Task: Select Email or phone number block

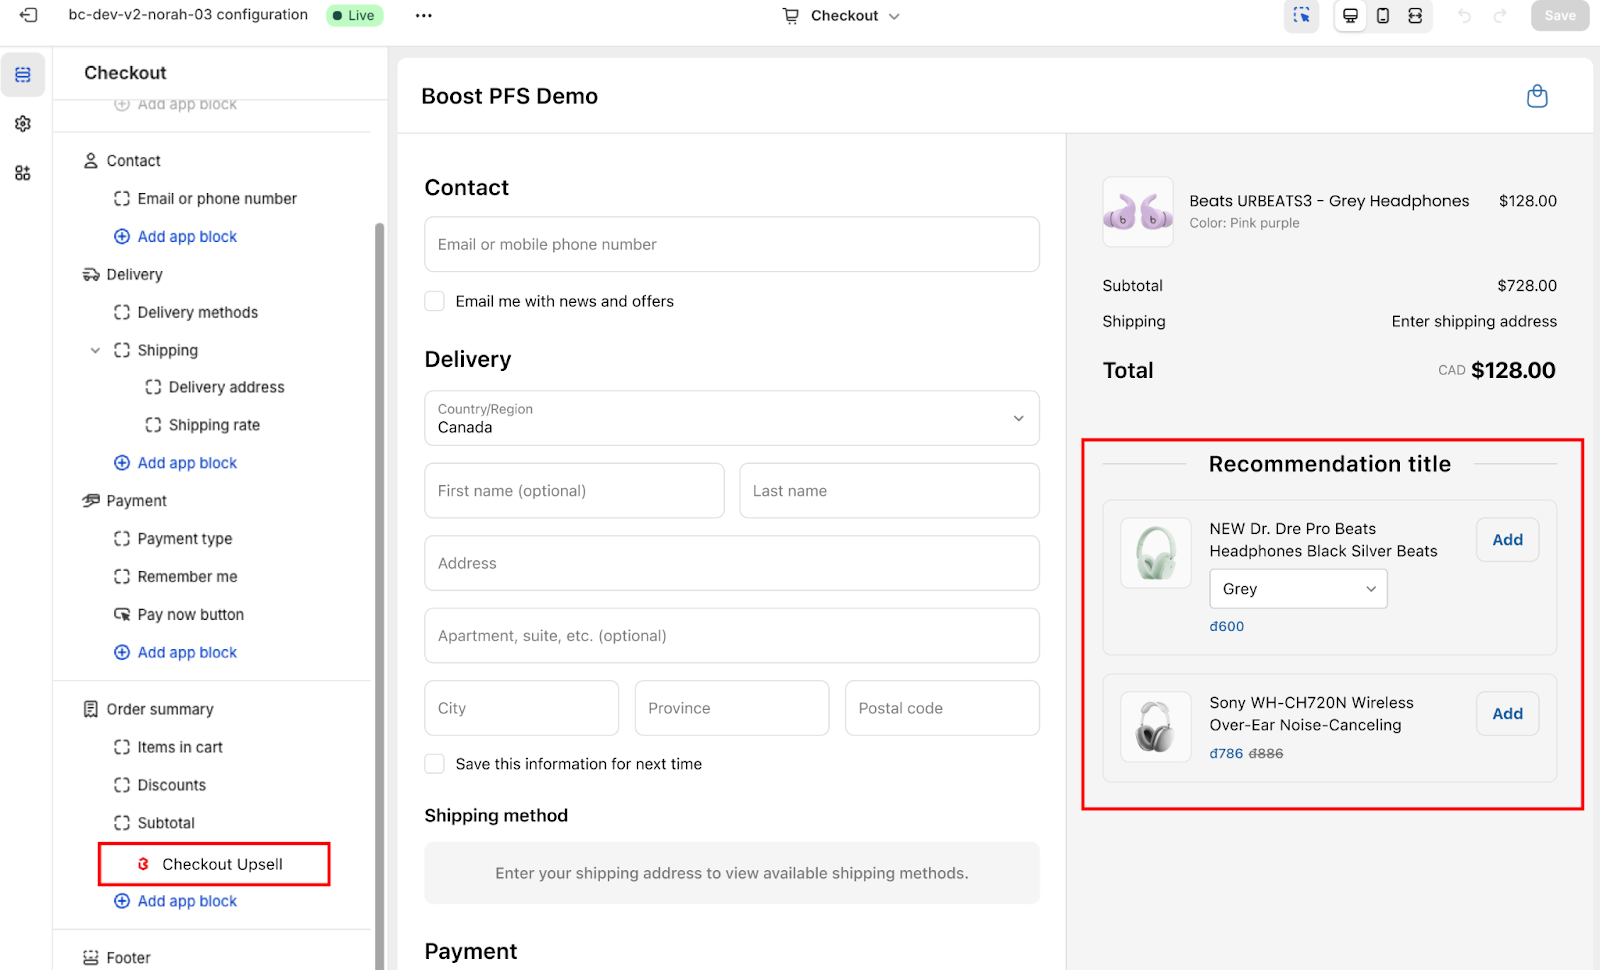Action: (217, 199)
